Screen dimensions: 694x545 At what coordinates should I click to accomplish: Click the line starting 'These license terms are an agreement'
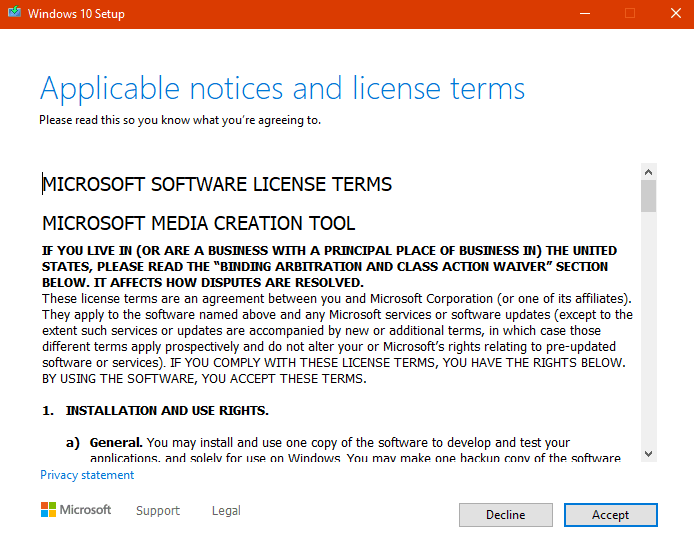[x=337, y=299]
